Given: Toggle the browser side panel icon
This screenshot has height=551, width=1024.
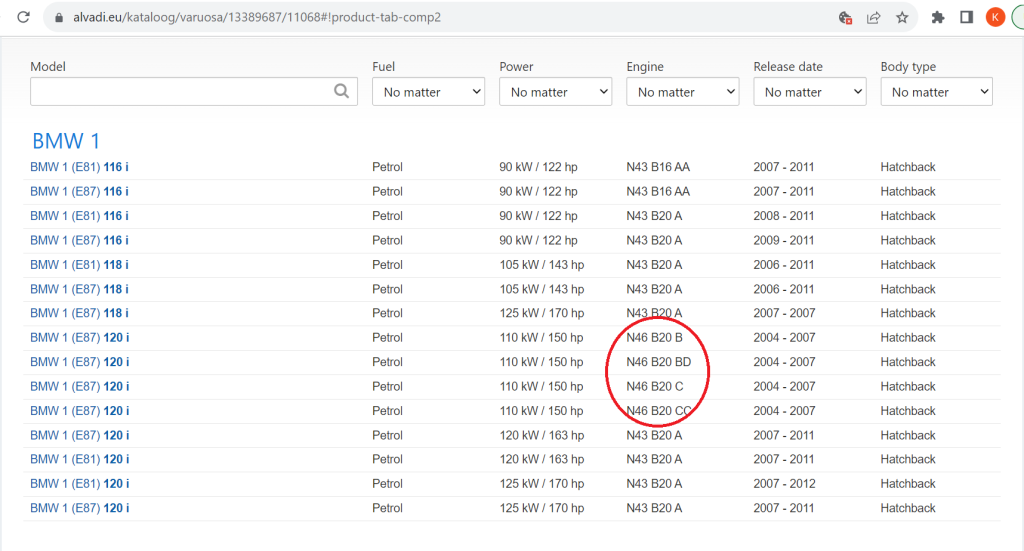Looking at the screenshot, I should (x=966, y=17).
